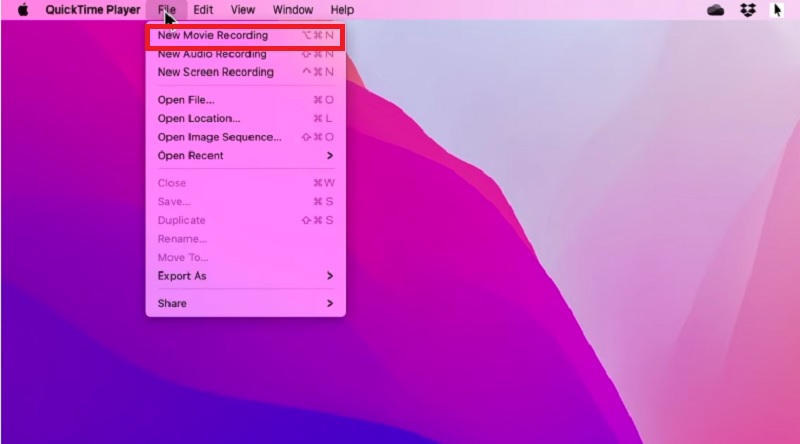The height and width of the screenshot is (444, 800).
Task: Select Open Location... entry
Action: tap(245, 118)
